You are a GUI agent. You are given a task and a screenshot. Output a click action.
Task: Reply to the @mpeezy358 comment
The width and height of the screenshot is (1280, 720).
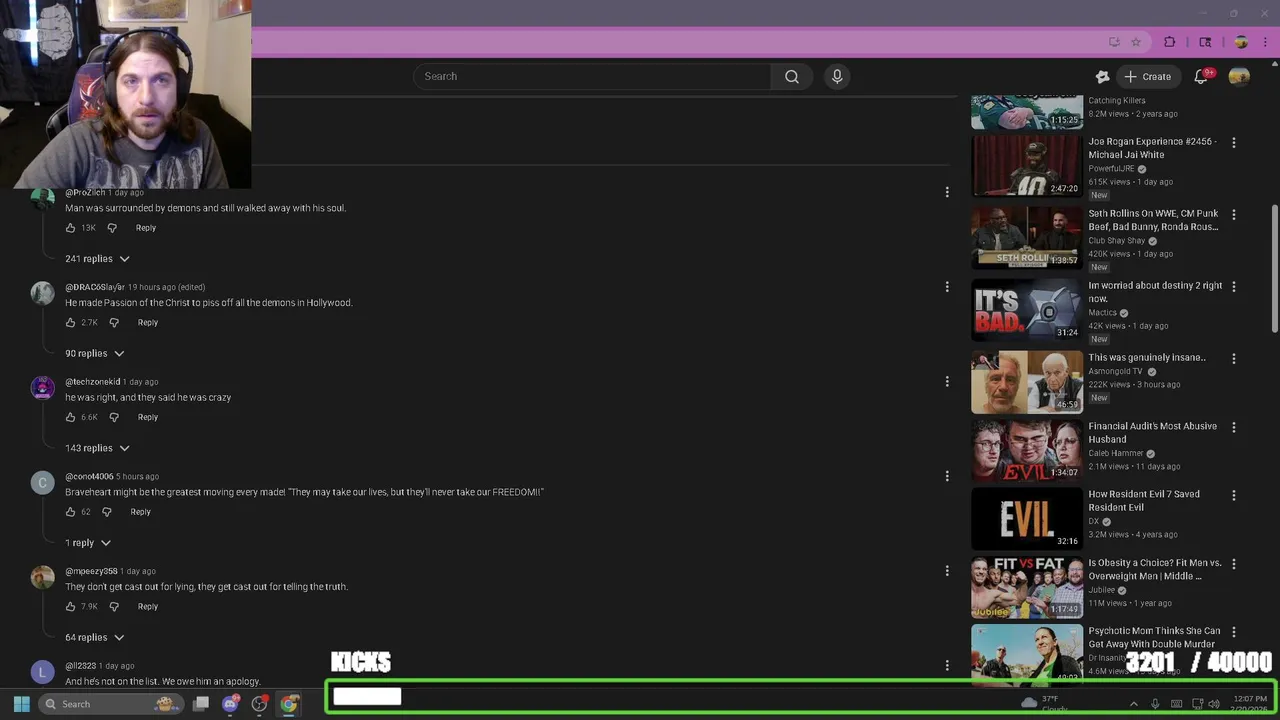point(148,606)
